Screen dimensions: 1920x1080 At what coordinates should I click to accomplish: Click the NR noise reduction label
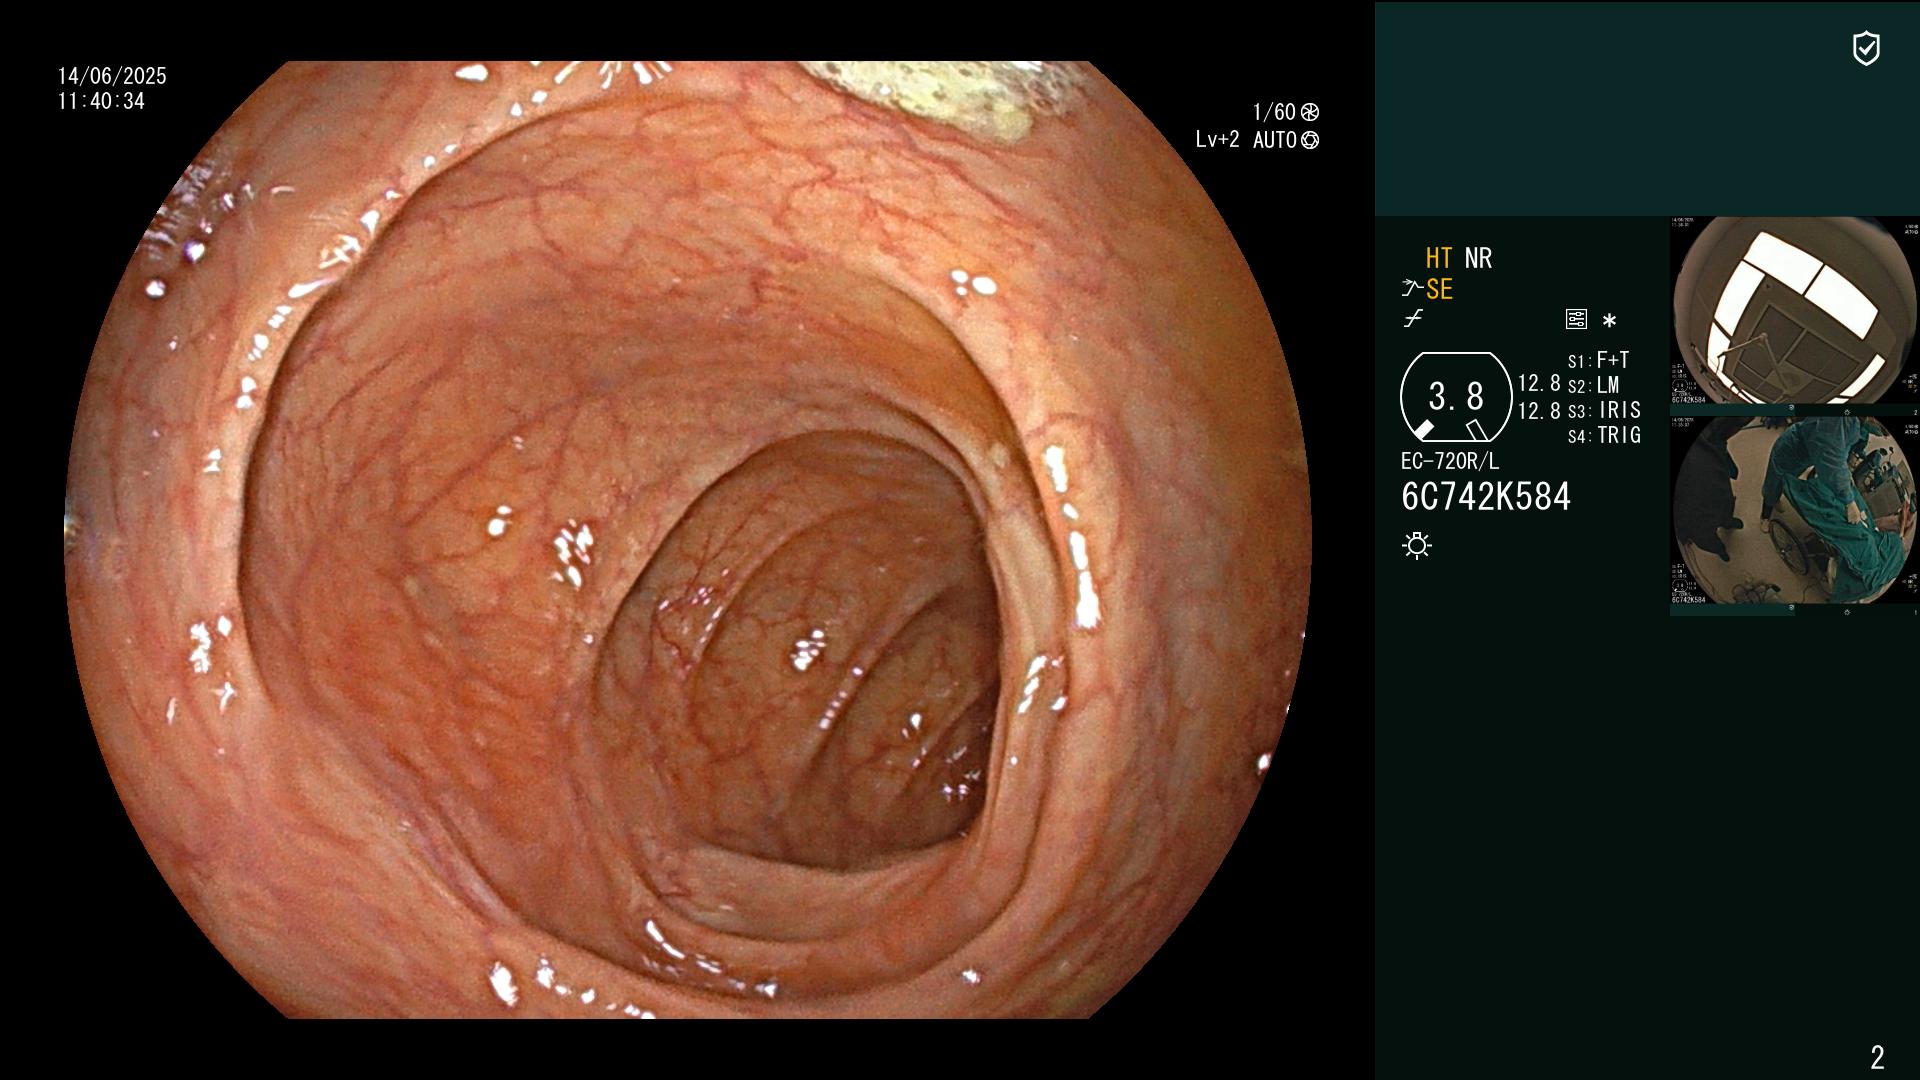[1478, 258]
